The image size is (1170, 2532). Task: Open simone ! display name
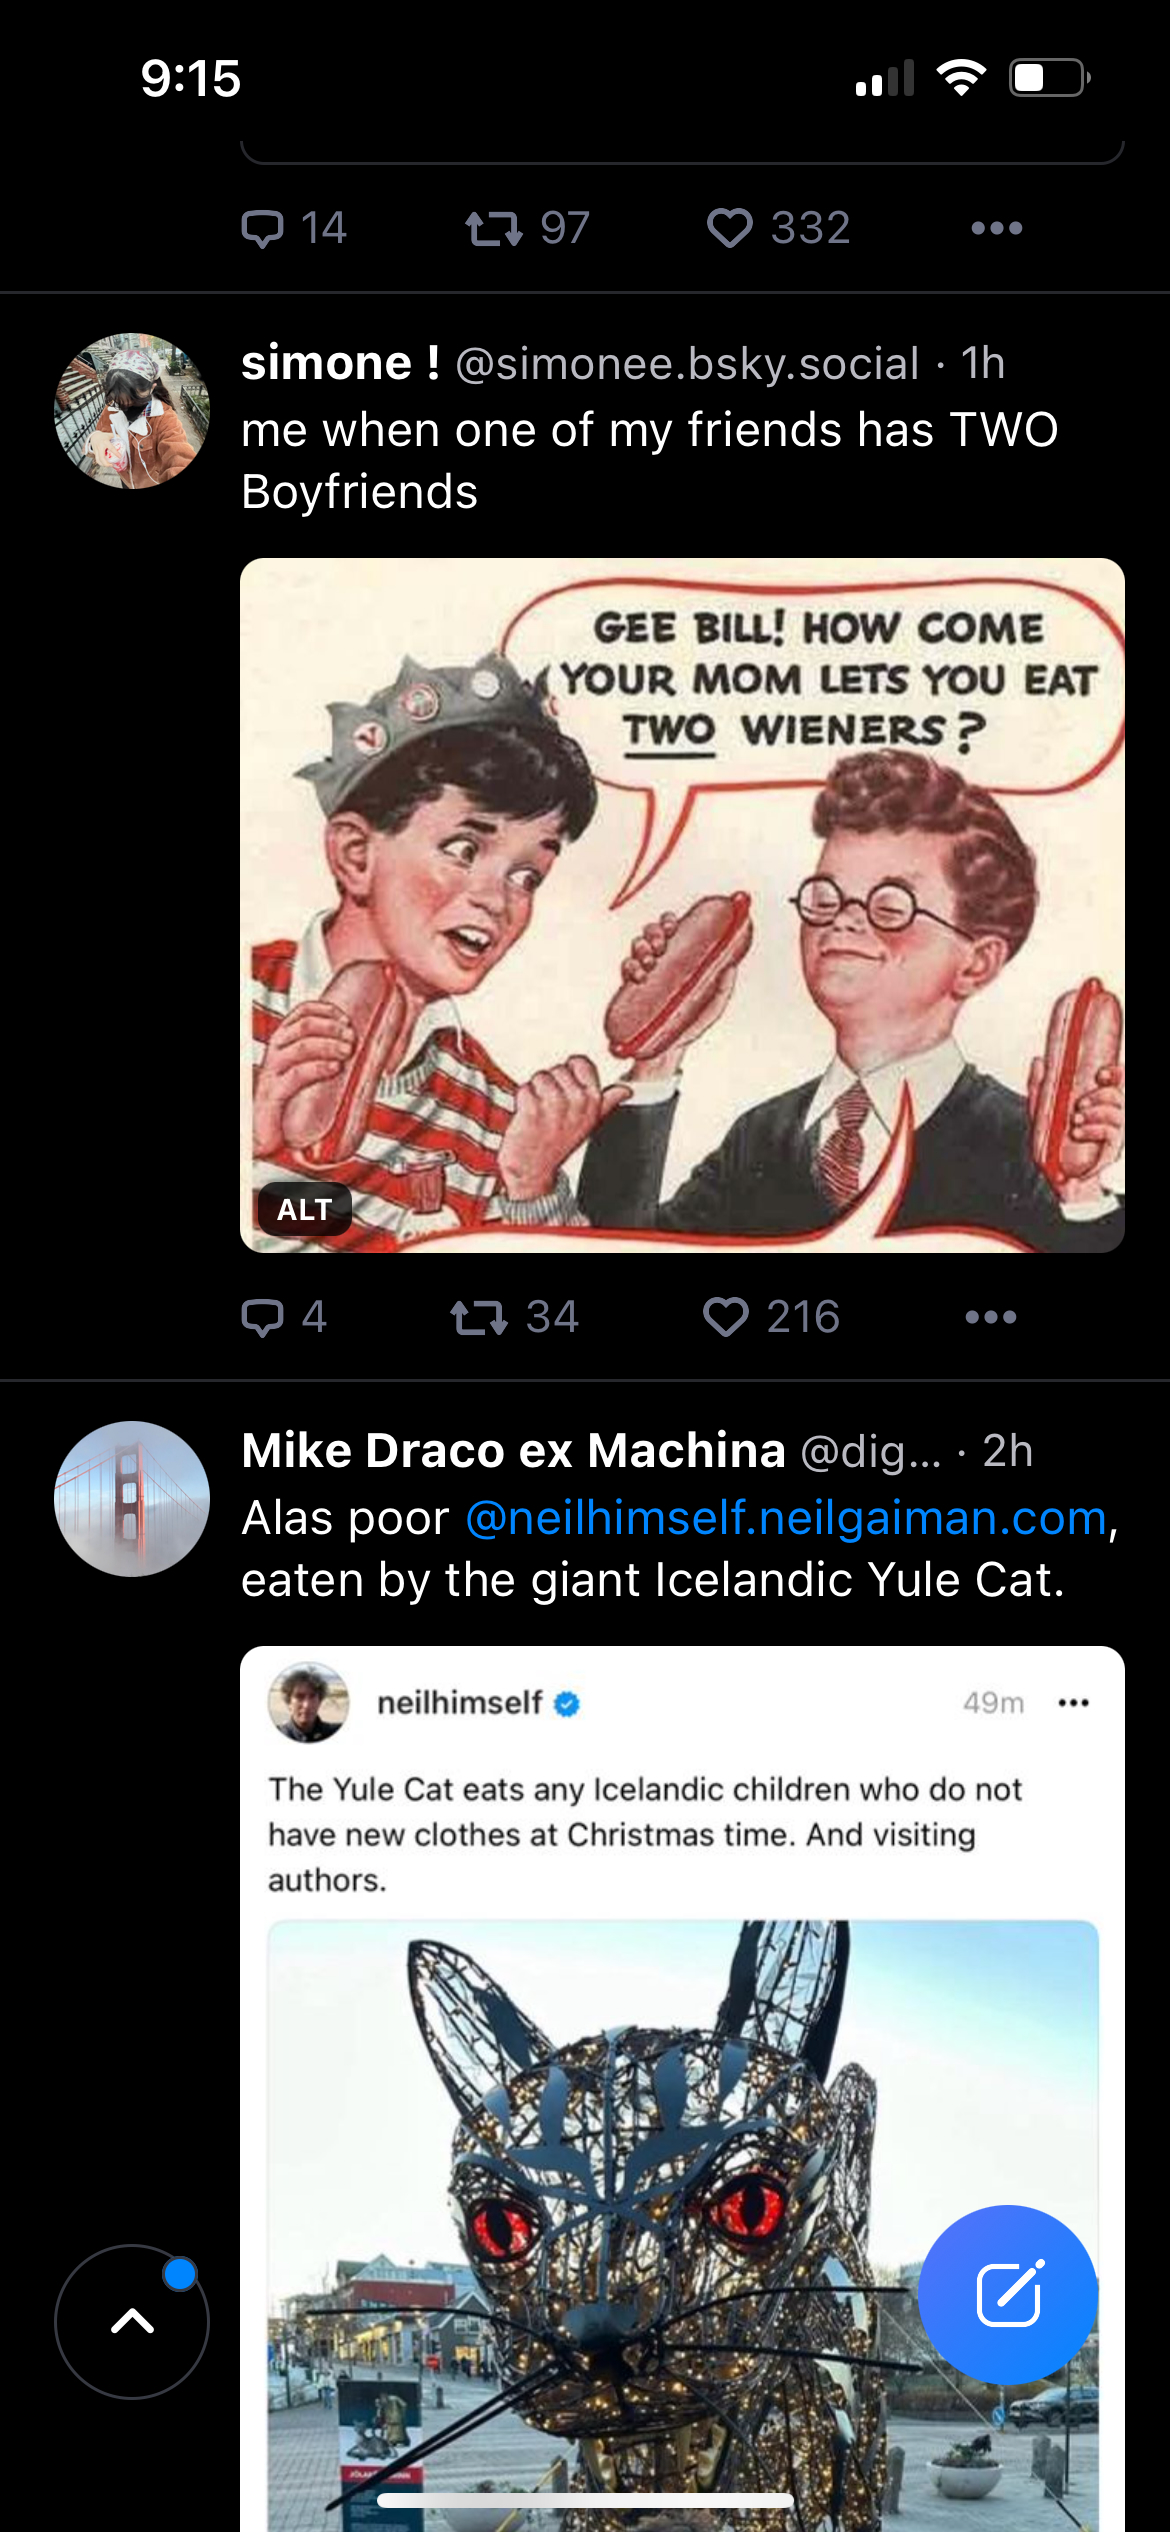[340, 363]
